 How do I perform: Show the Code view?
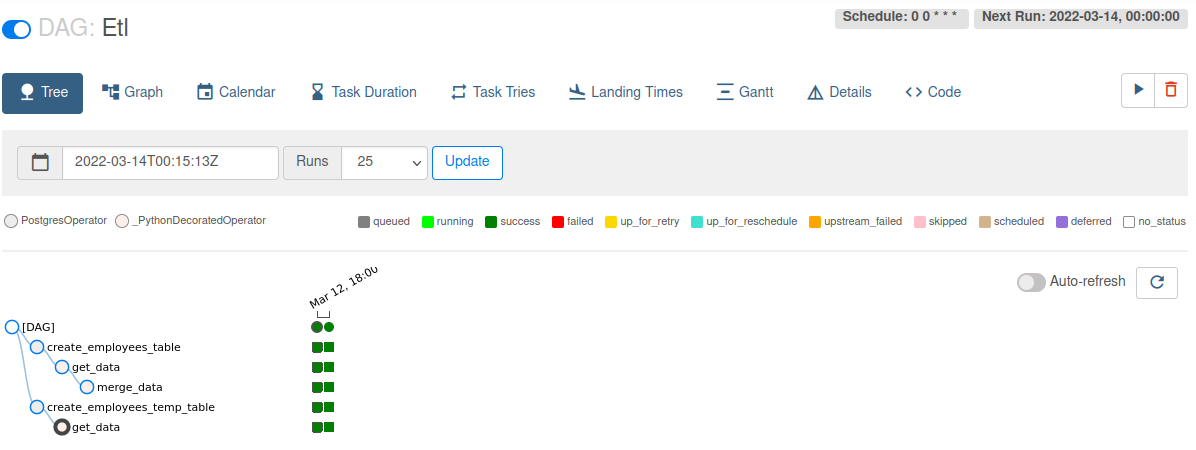pyautogui.click(x=932, y=92)
